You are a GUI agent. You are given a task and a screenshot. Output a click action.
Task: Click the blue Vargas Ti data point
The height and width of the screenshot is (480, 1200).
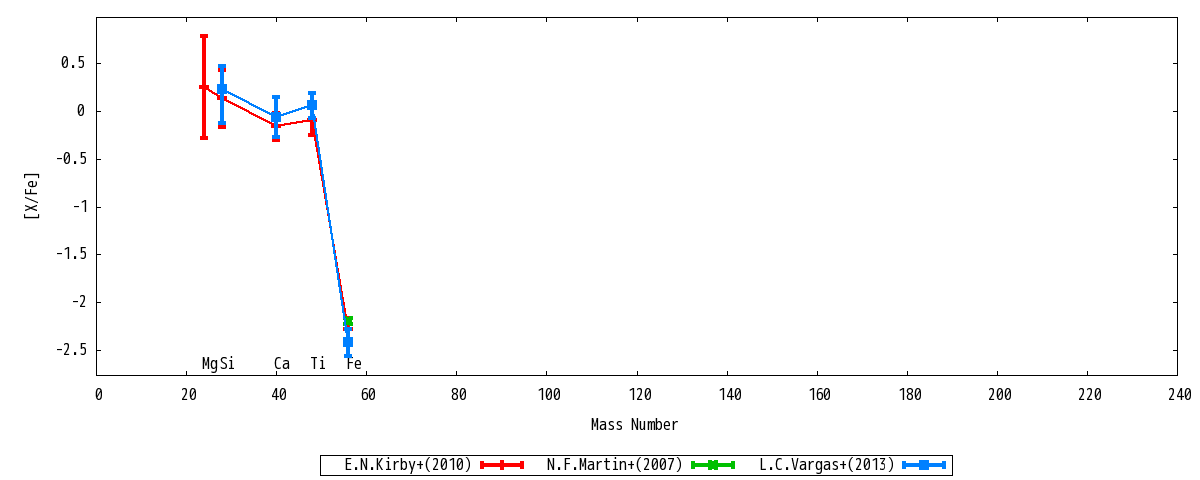[312, 105]
